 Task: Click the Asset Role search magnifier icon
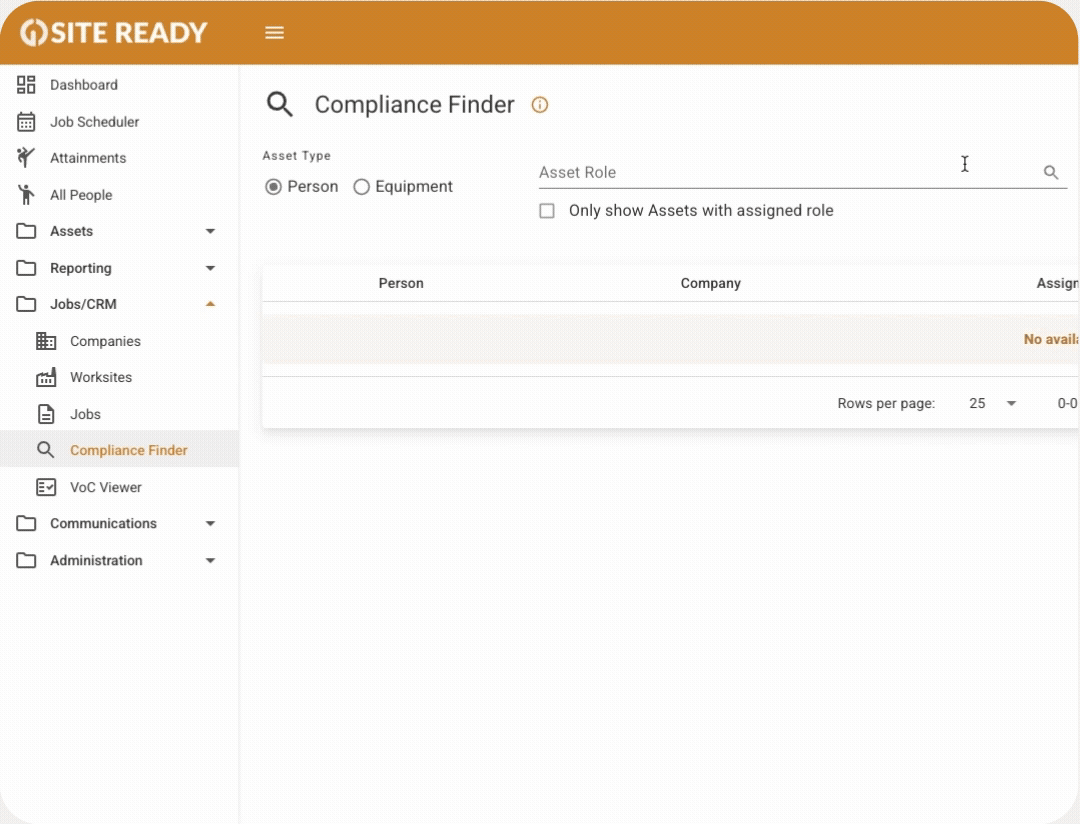[1051, 172]
